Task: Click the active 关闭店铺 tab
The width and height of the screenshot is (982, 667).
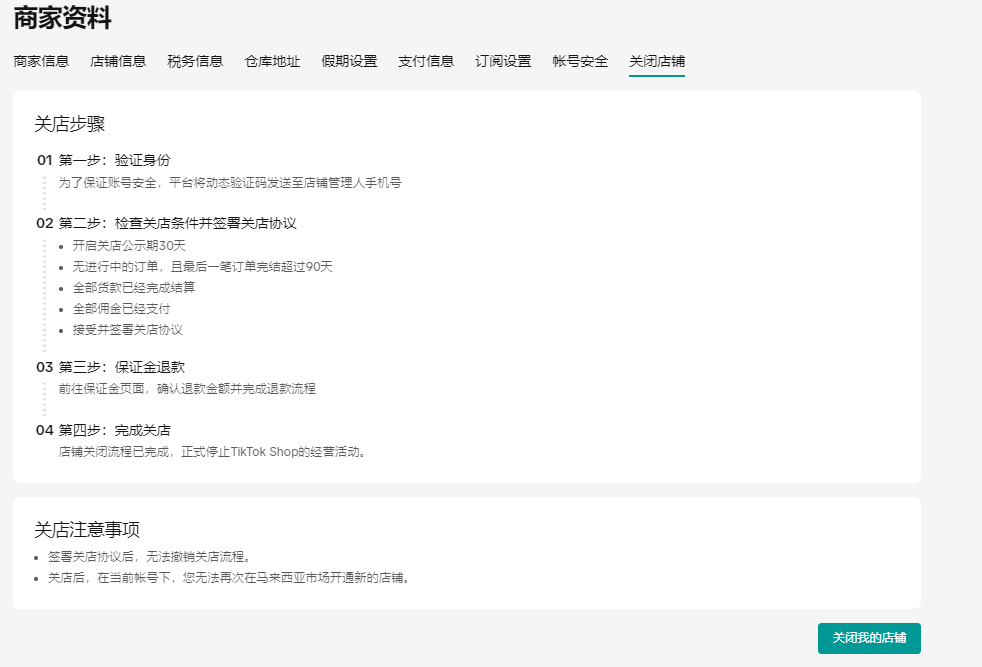Action: 657,61
